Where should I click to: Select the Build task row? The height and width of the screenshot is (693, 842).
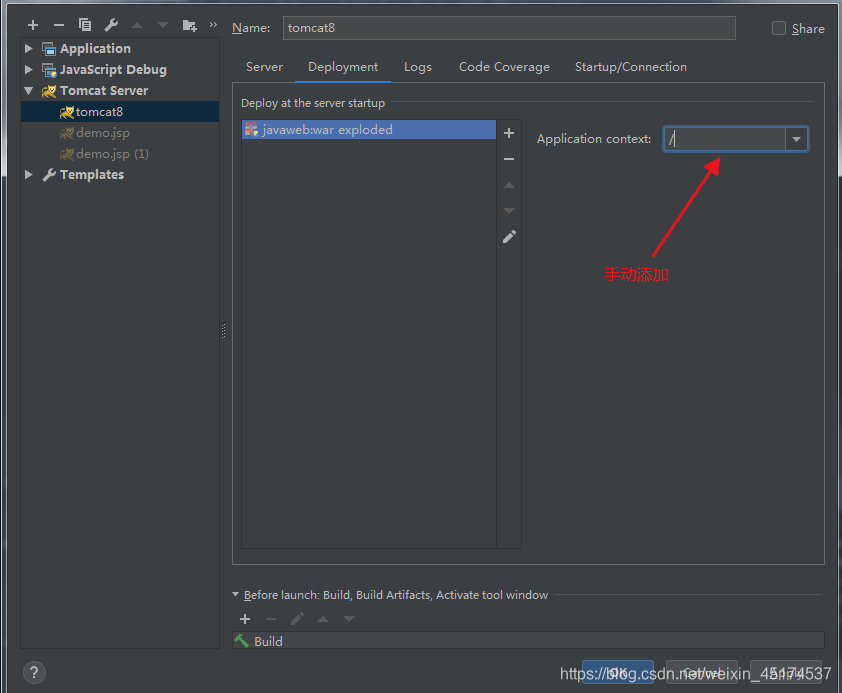click(528, 641)
